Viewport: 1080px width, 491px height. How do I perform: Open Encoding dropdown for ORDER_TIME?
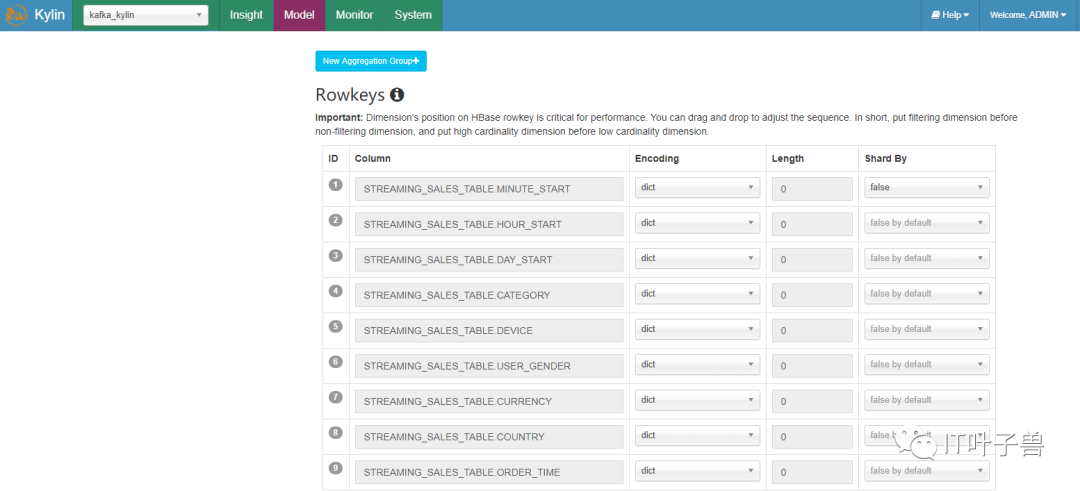[697, 471]
